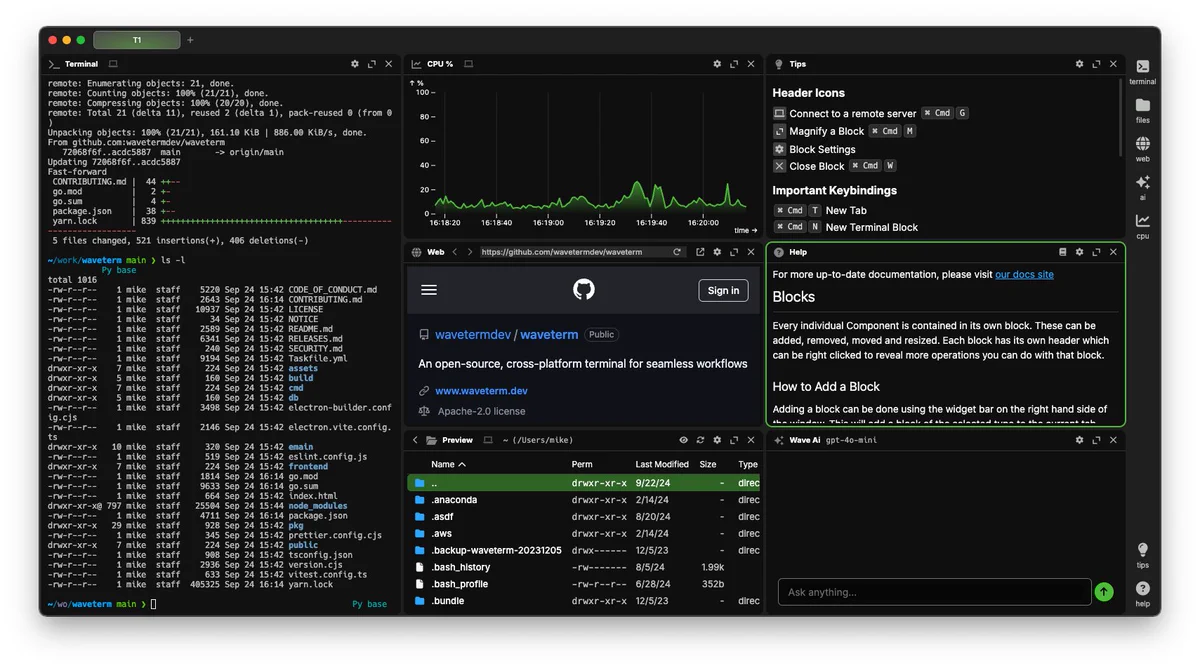Image resolution: width=1200 pixels, height=668 pixels.
Task: Send the Wave AI message
Action: click(x=1103, y=592)
